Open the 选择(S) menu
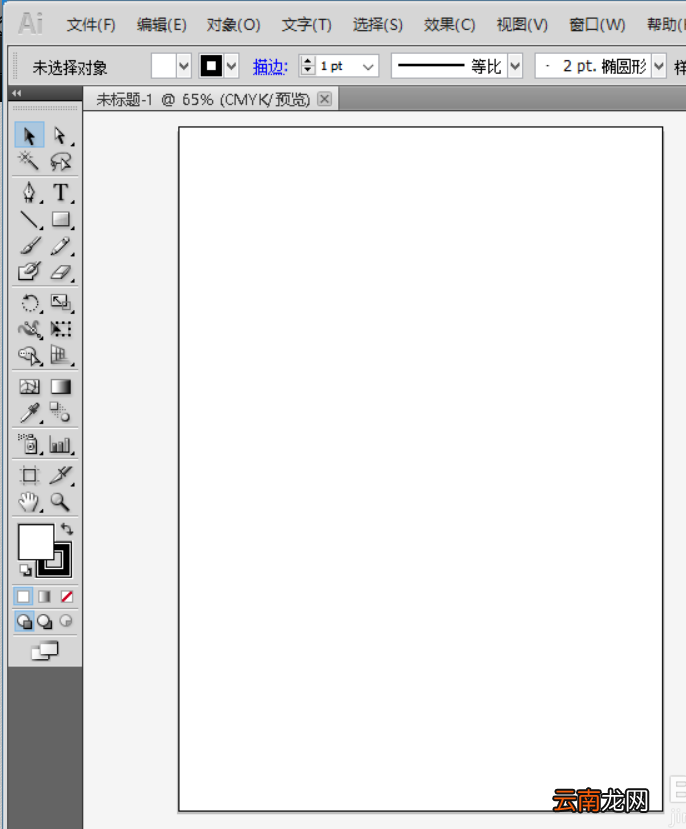The image size is (686, 829). (377, 24)
